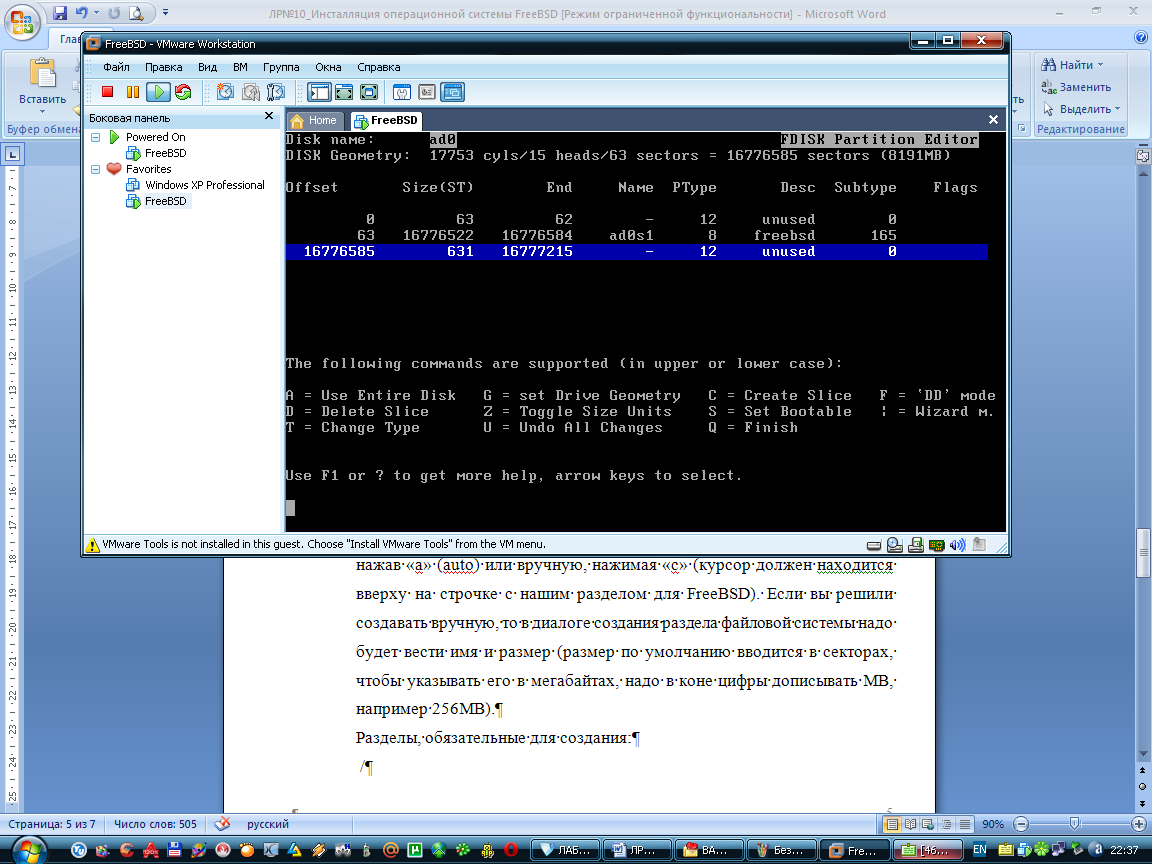
Task: Click the word count in status bar
Action: [x=155, y=824]
